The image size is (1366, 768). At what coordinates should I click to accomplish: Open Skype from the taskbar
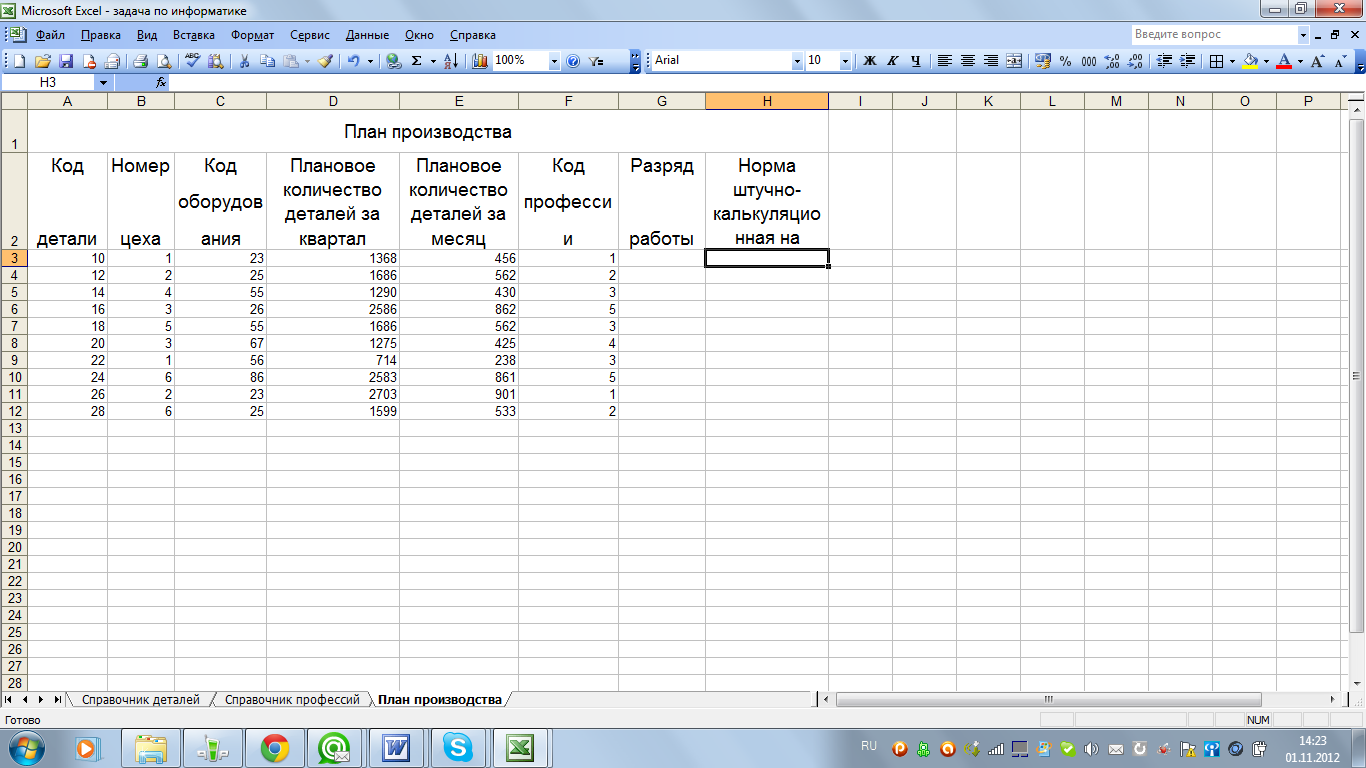pyautogui.click(x=460, y=747)
